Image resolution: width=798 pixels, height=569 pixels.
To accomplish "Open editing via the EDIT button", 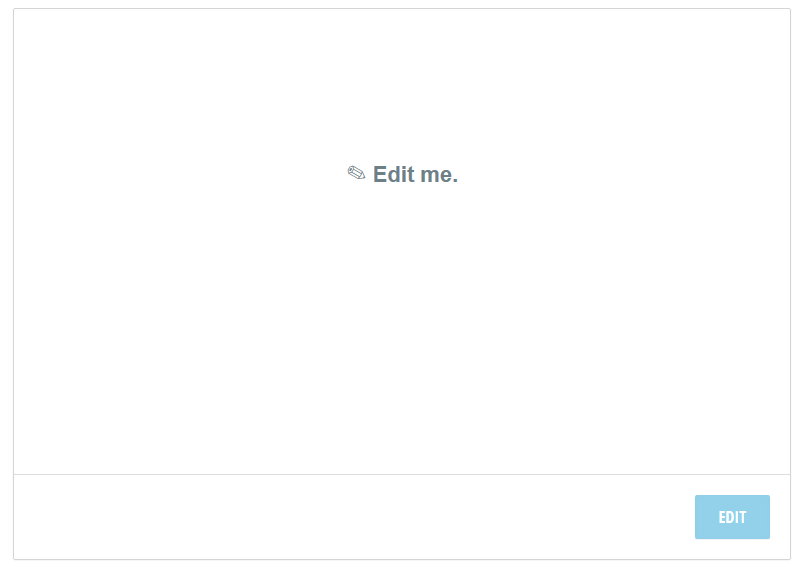I will click(732, 517).
